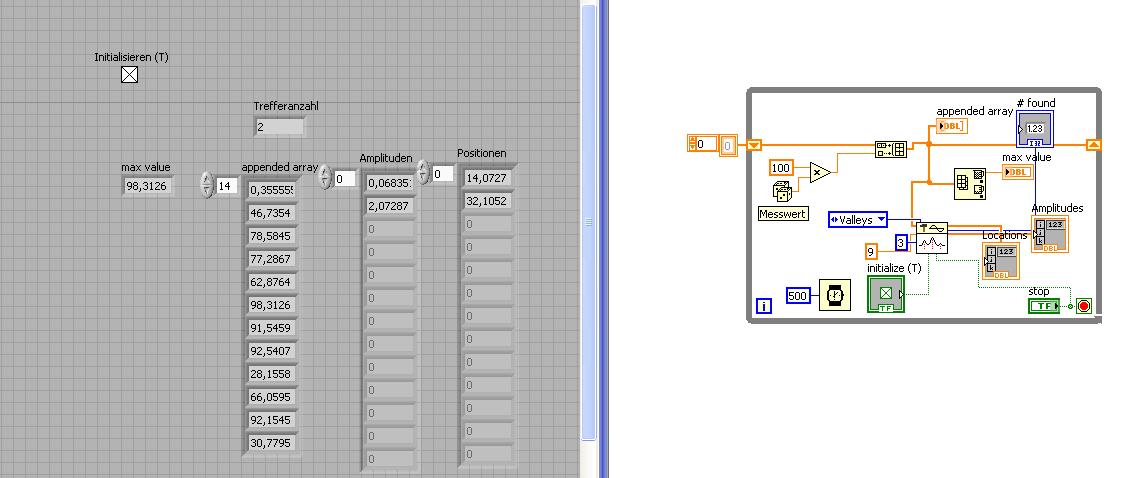This screenshot has height=478, width=1137.
Task: Click the Positionen array index stepper arrows
Action: tap(423, 173)
